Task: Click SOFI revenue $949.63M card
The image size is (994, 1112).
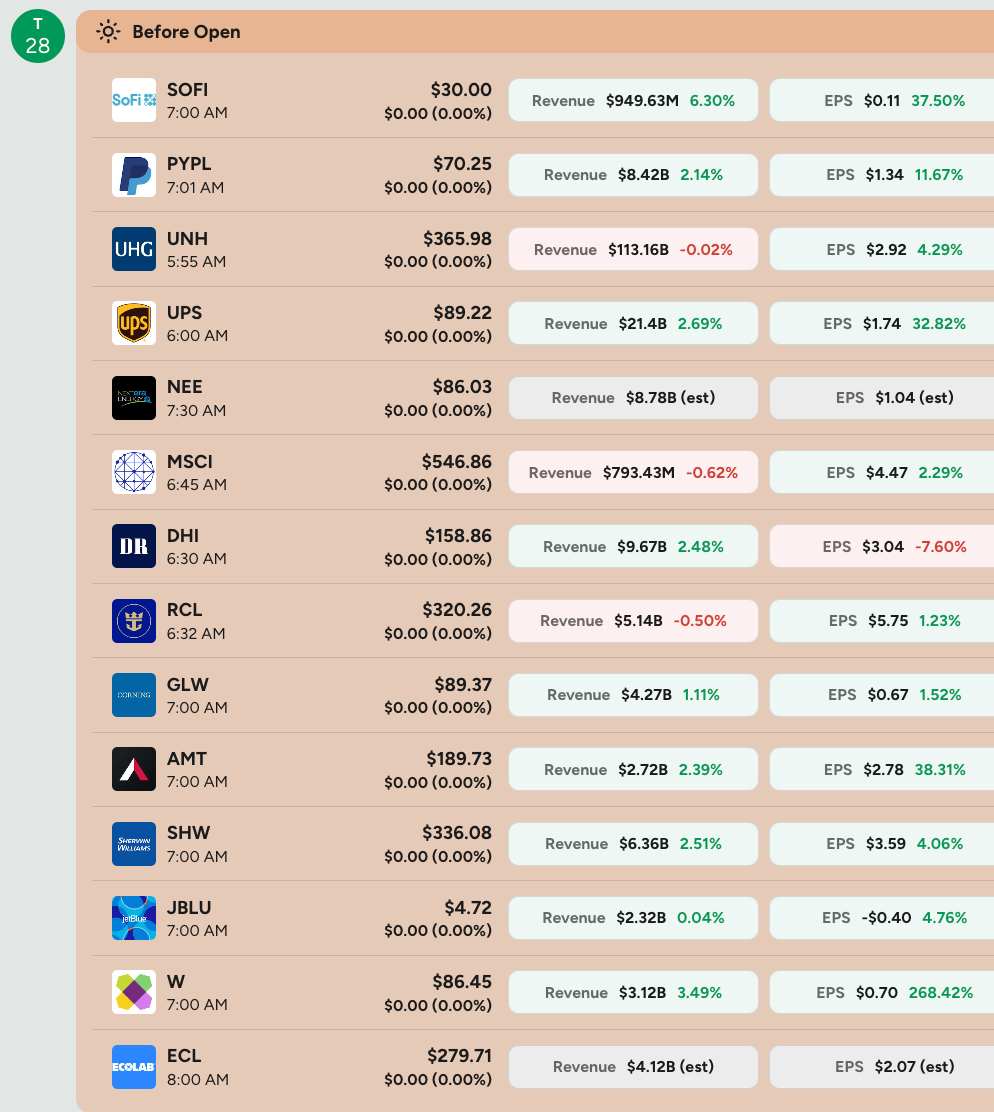Action: coord(633,100)
